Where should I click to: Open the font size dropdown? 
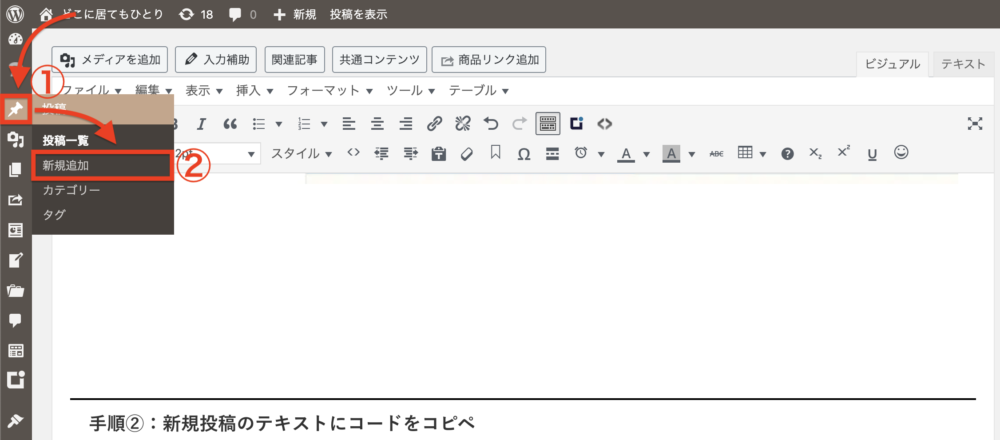pyautogui.click(x=217, y=154)
